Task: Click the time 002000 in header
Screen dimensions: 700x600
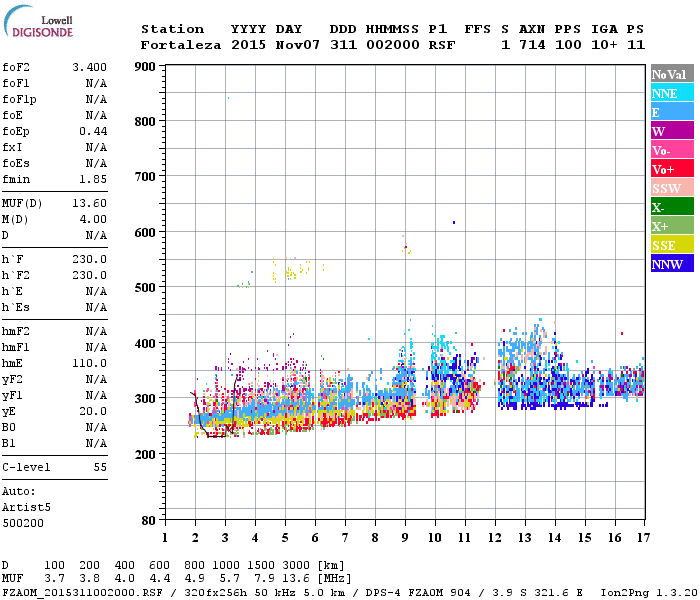Action: click(x=392, y=45)
